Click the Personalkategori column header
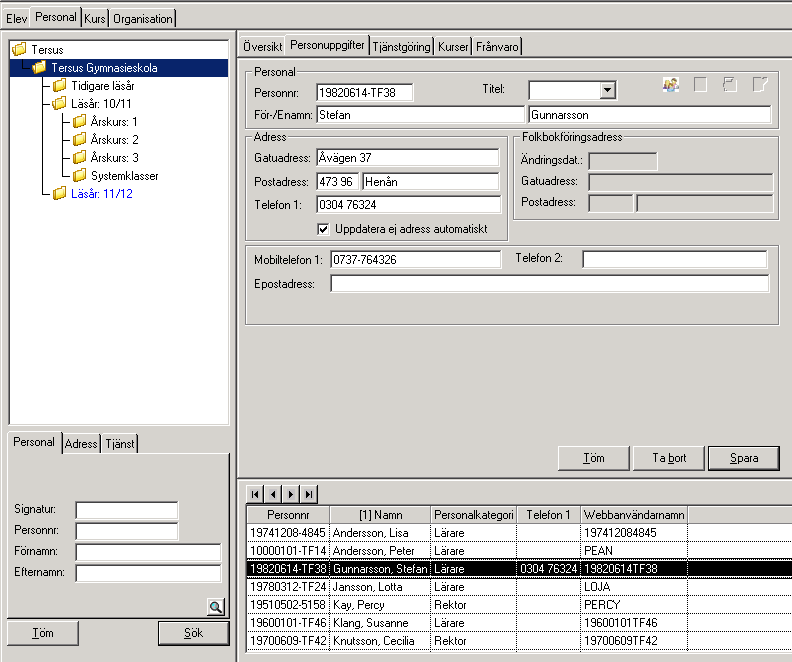 [473, 515]
